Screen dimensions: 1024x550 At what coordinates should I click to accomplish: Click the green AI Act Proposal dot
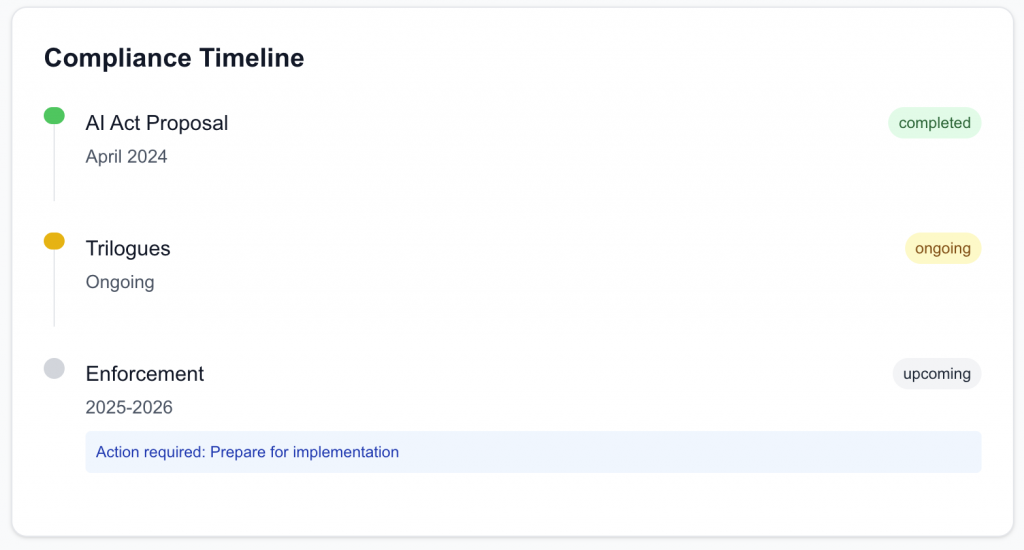pos(54,116)
